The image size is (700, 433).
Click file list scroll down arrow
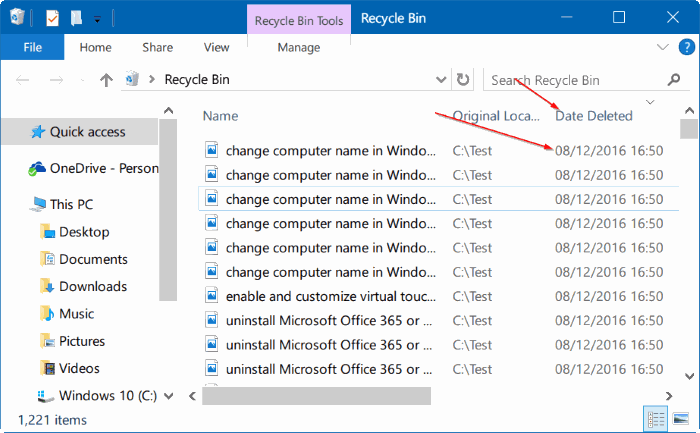tap(689, 376)
